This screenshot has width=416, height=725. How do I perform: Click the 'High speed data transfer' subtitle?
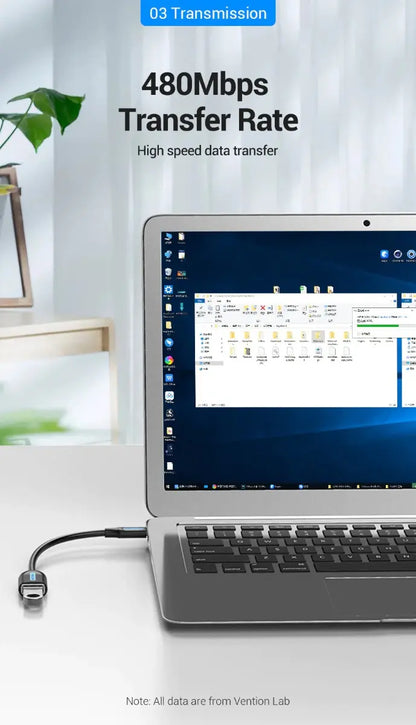tap(208, 151)
